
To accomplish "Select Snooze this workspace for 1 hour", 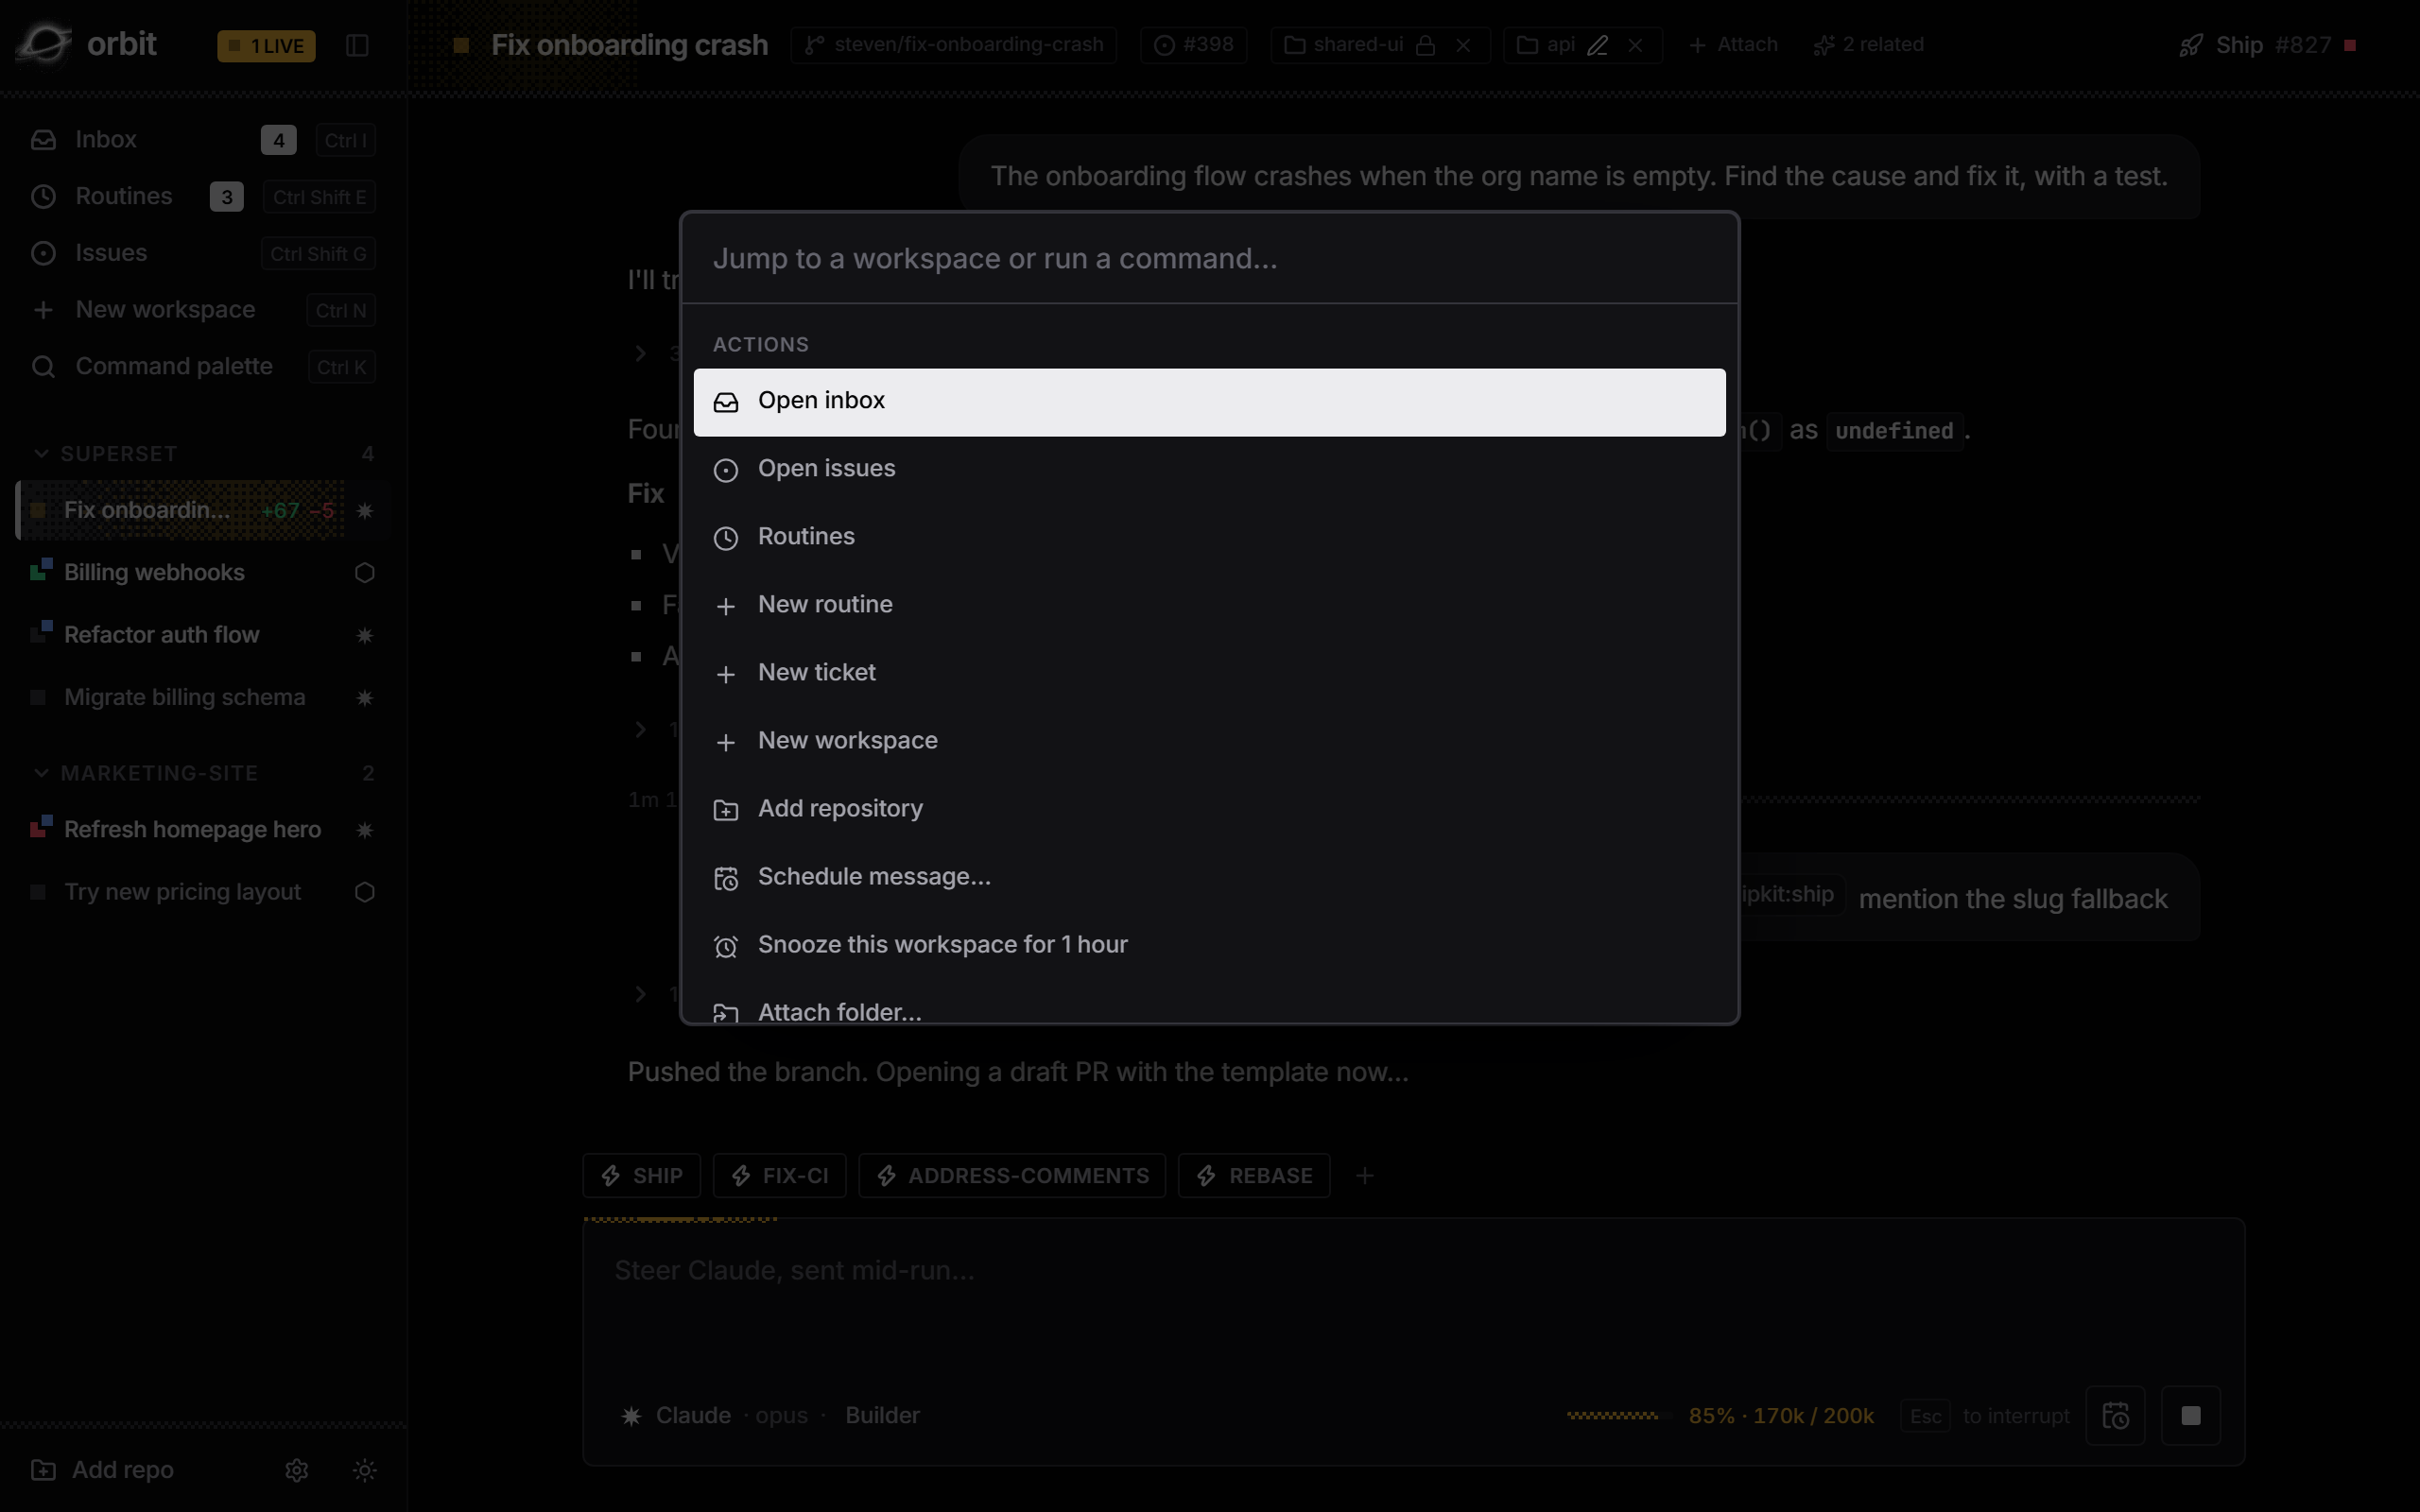I will pos(1210,945).
